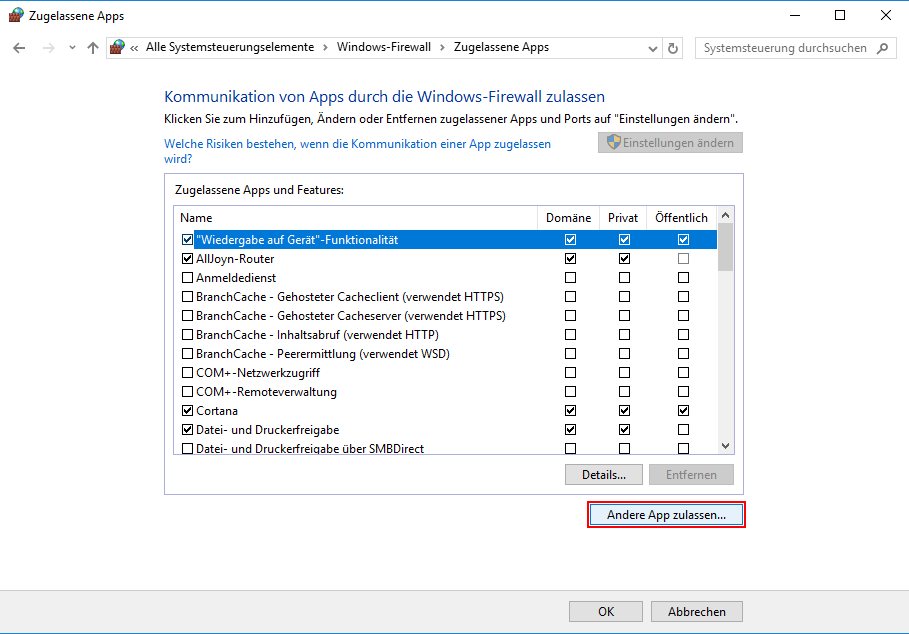The height and width of the screenshot is (634, 909).
Task: Click the Entfernen button
Action: click(x=691, y=475)
